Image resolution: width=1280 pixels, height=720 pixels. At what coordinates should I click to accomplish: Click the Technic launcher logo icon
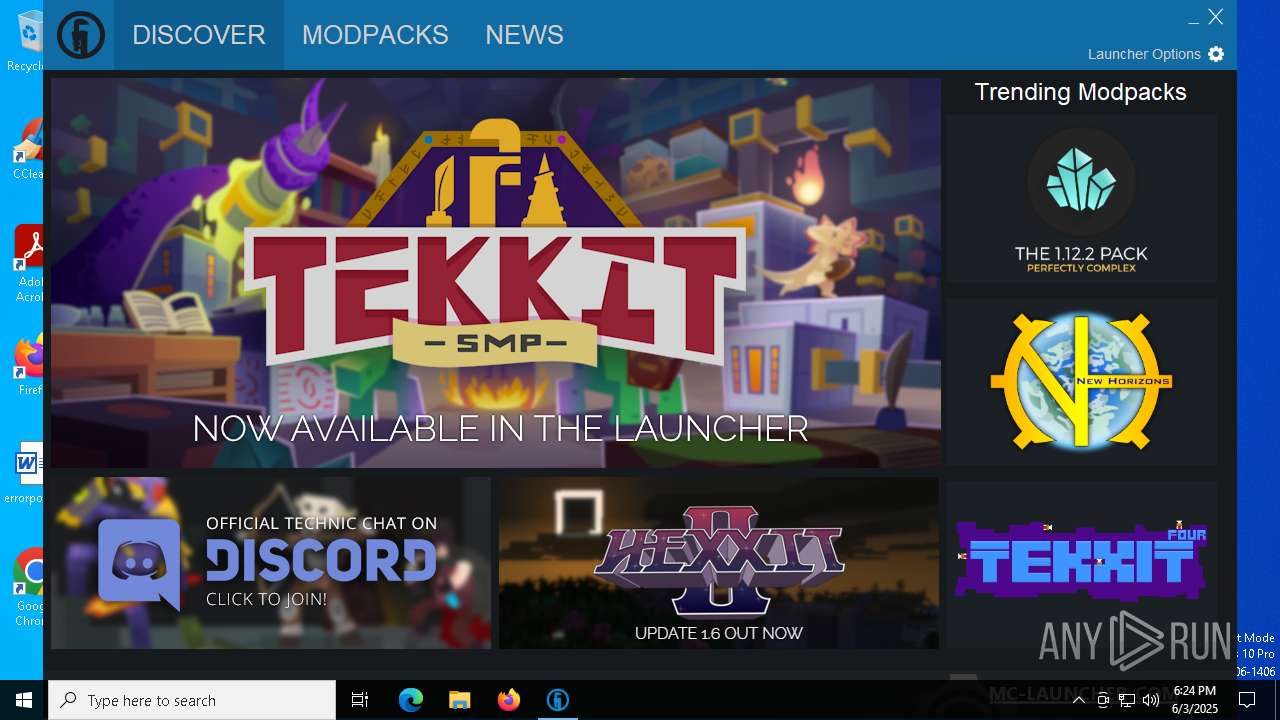click(x=81, y=35)
